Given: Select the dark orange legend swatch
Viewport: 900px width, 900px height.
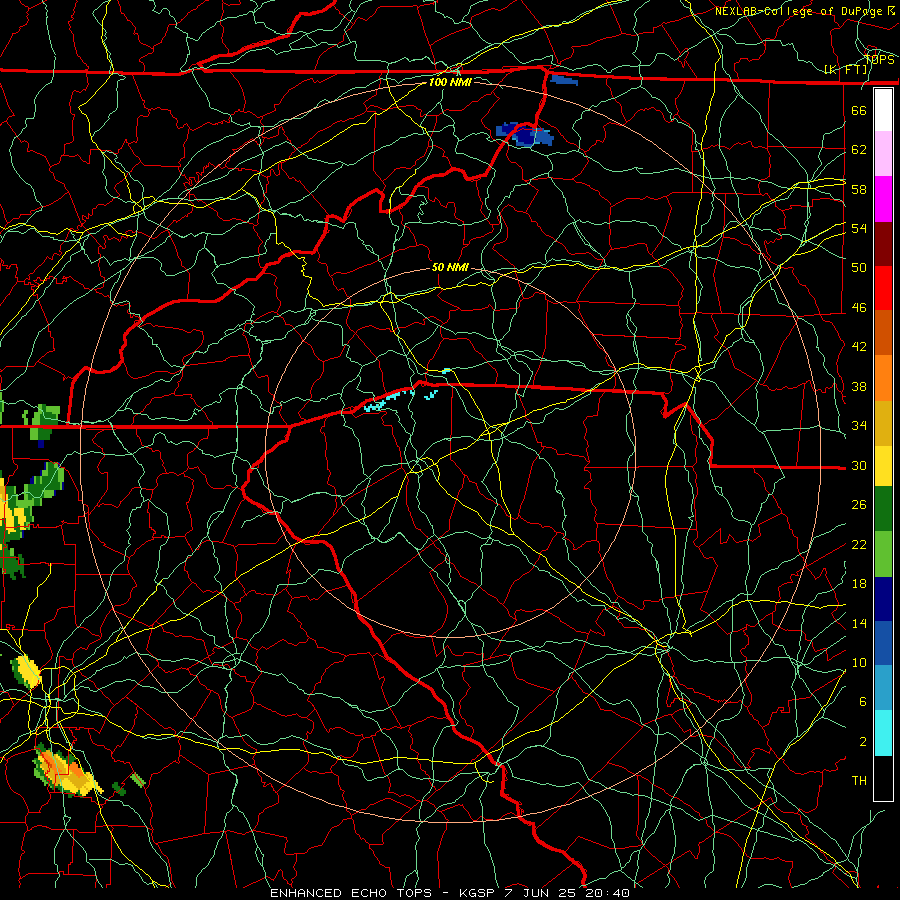Looking at the screenshot, I should click(883, 333).
